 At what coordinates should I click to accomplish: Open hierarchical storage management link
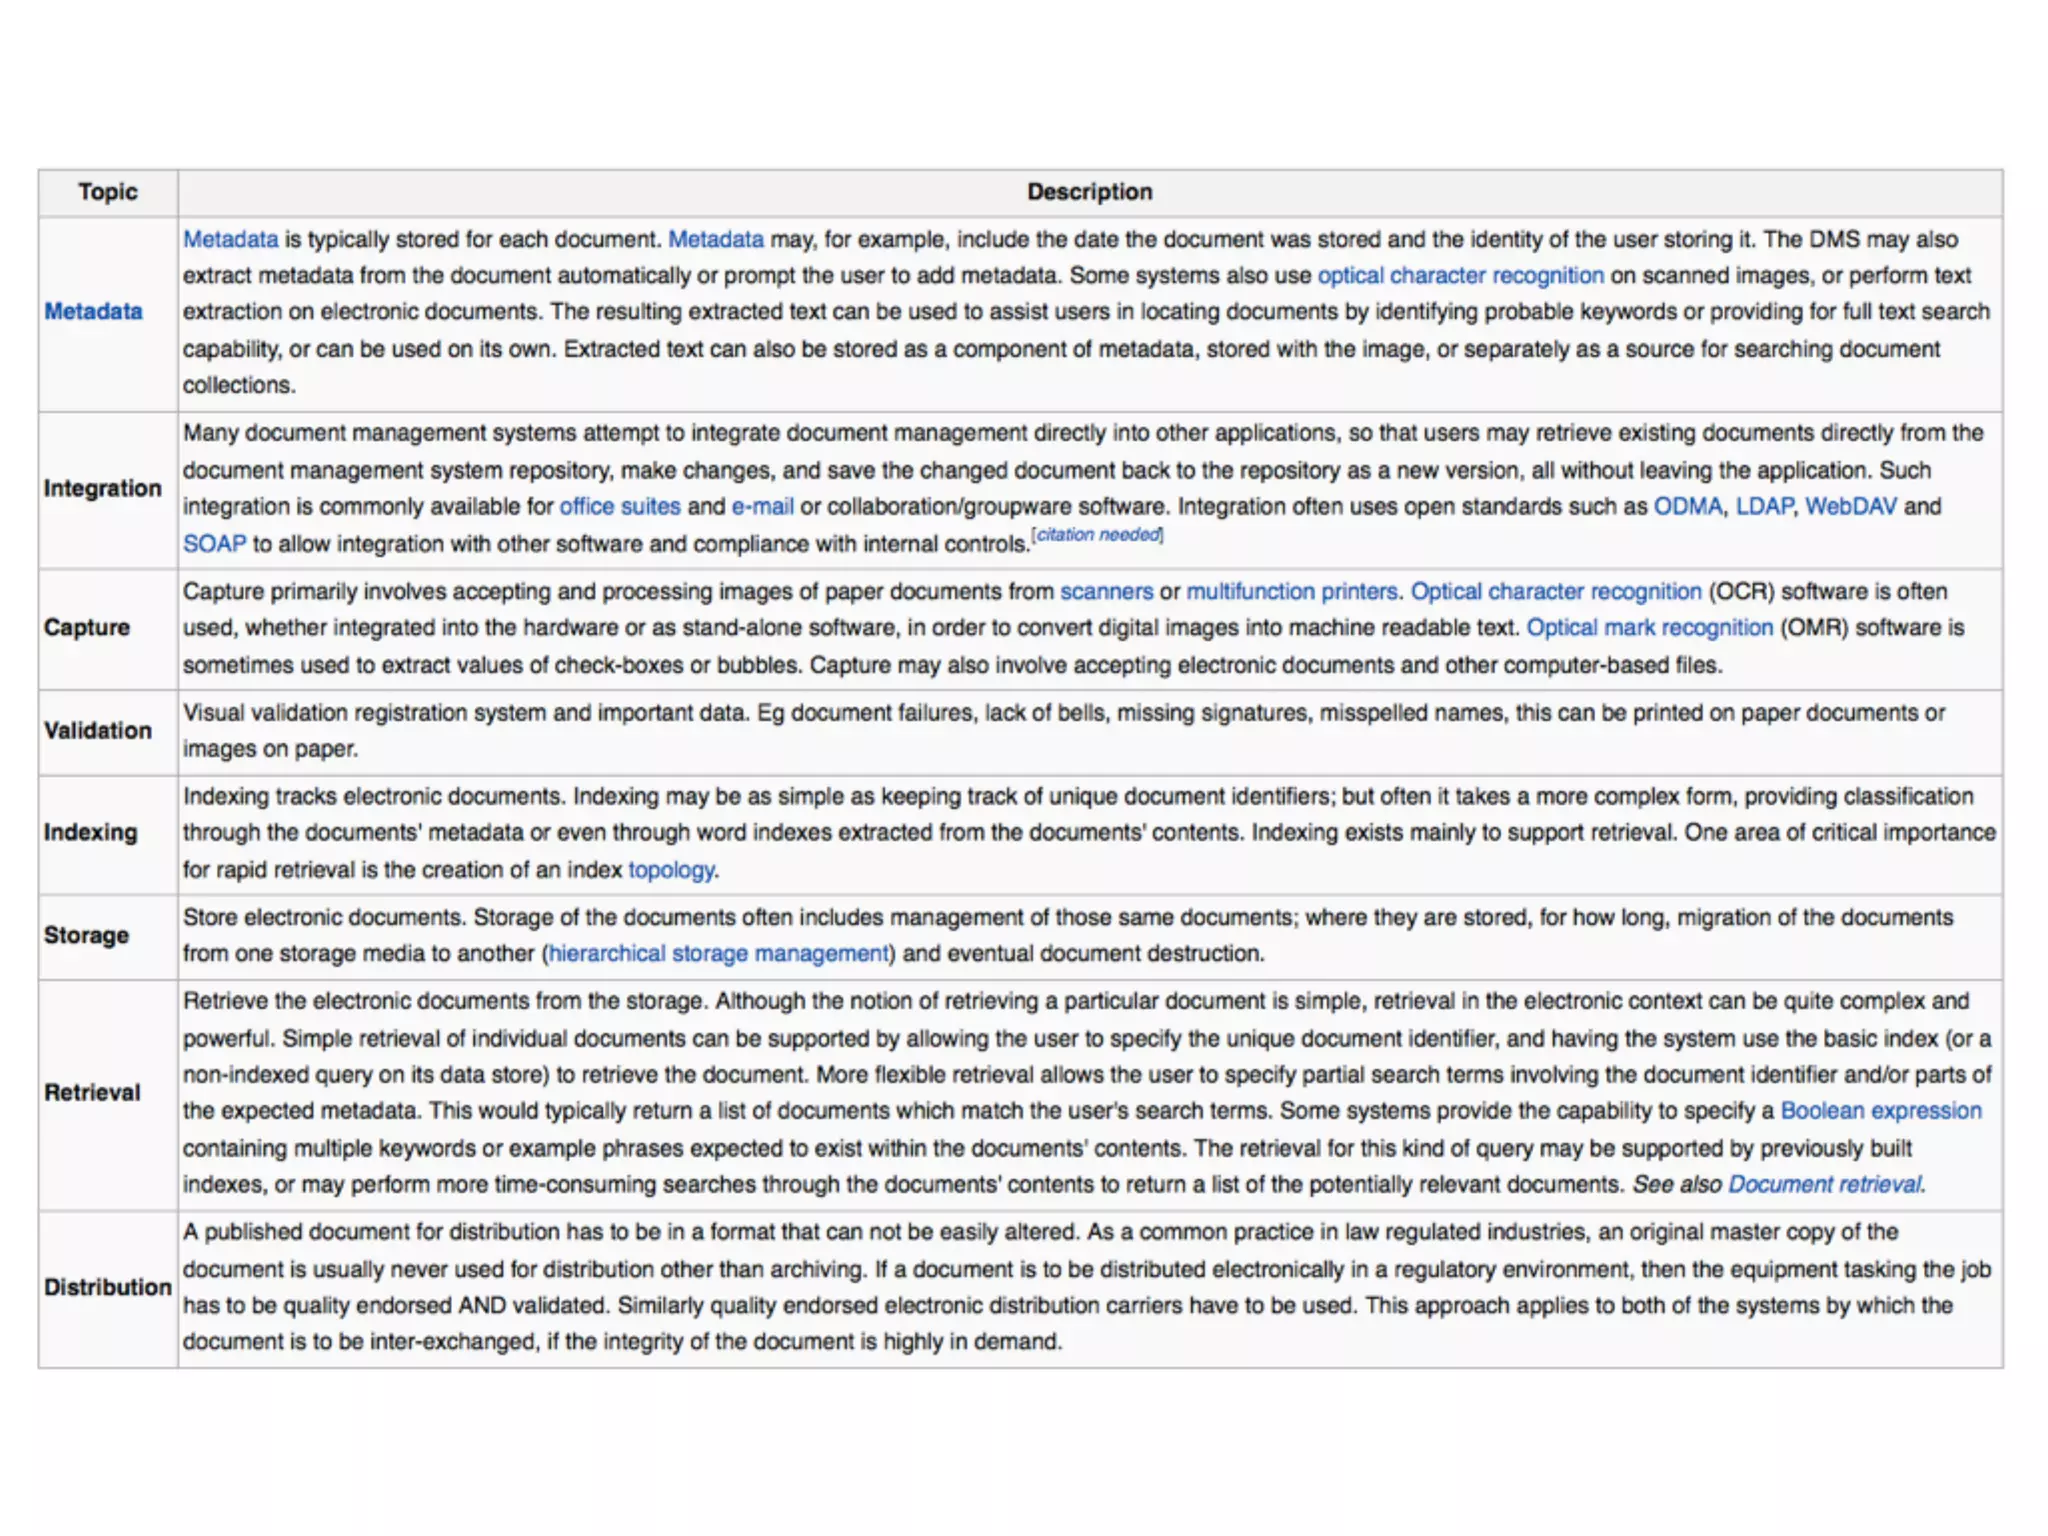click(718, 954)
